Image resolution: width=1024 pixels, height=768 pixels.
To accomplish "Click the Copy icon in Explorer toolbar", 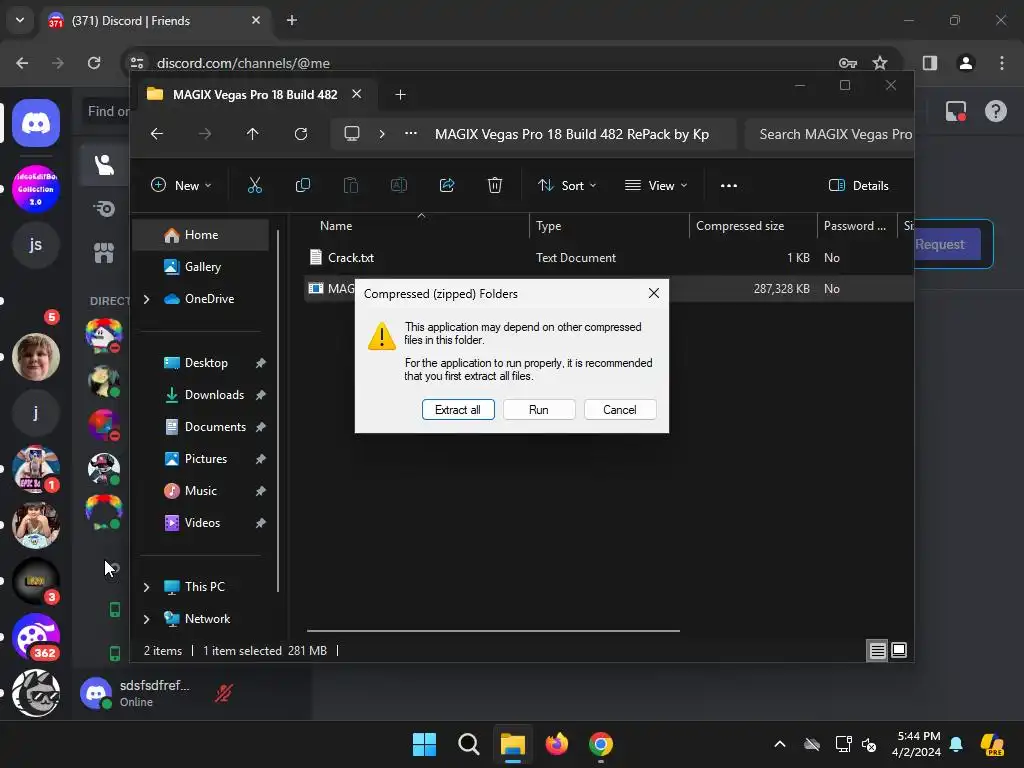I will pos(303,185).
